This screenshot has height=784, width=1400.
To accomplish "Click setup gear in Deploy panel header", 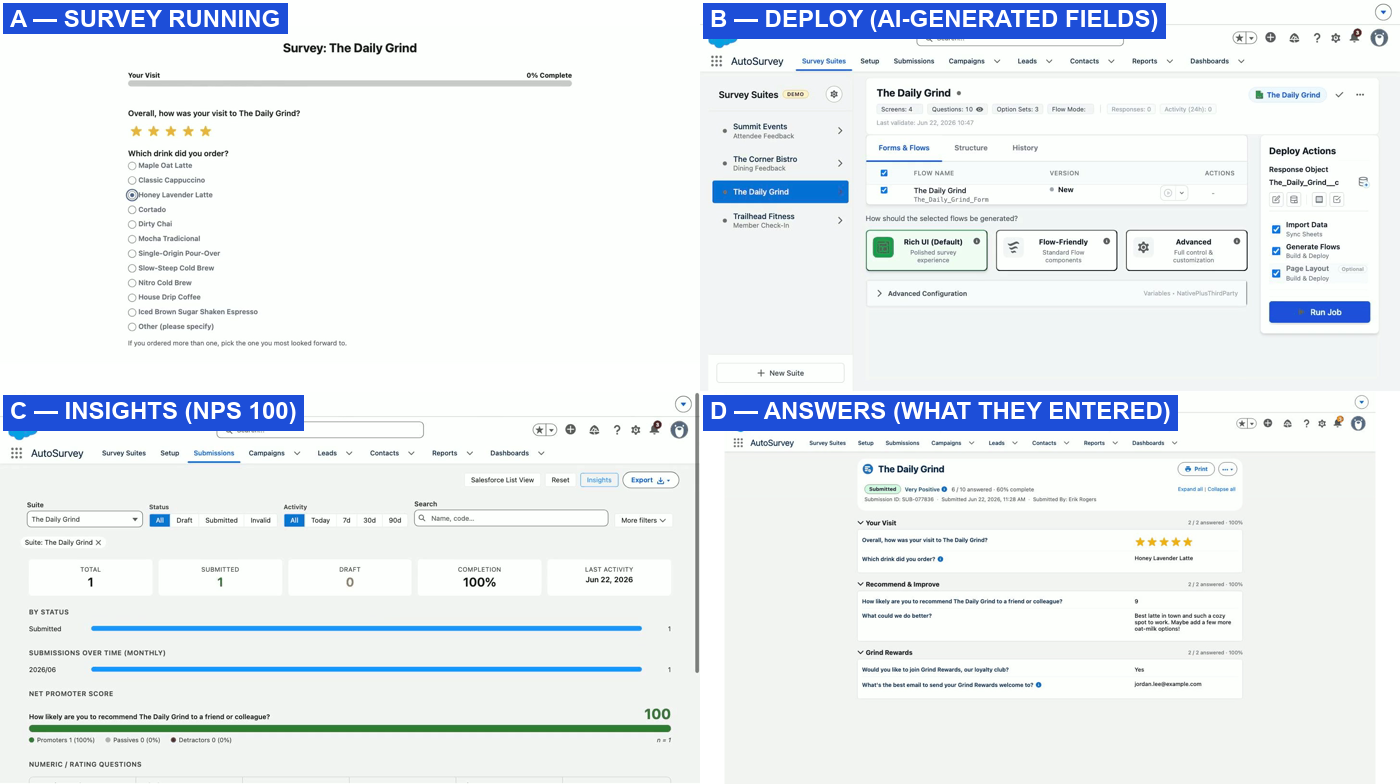I will point(1335,38).
